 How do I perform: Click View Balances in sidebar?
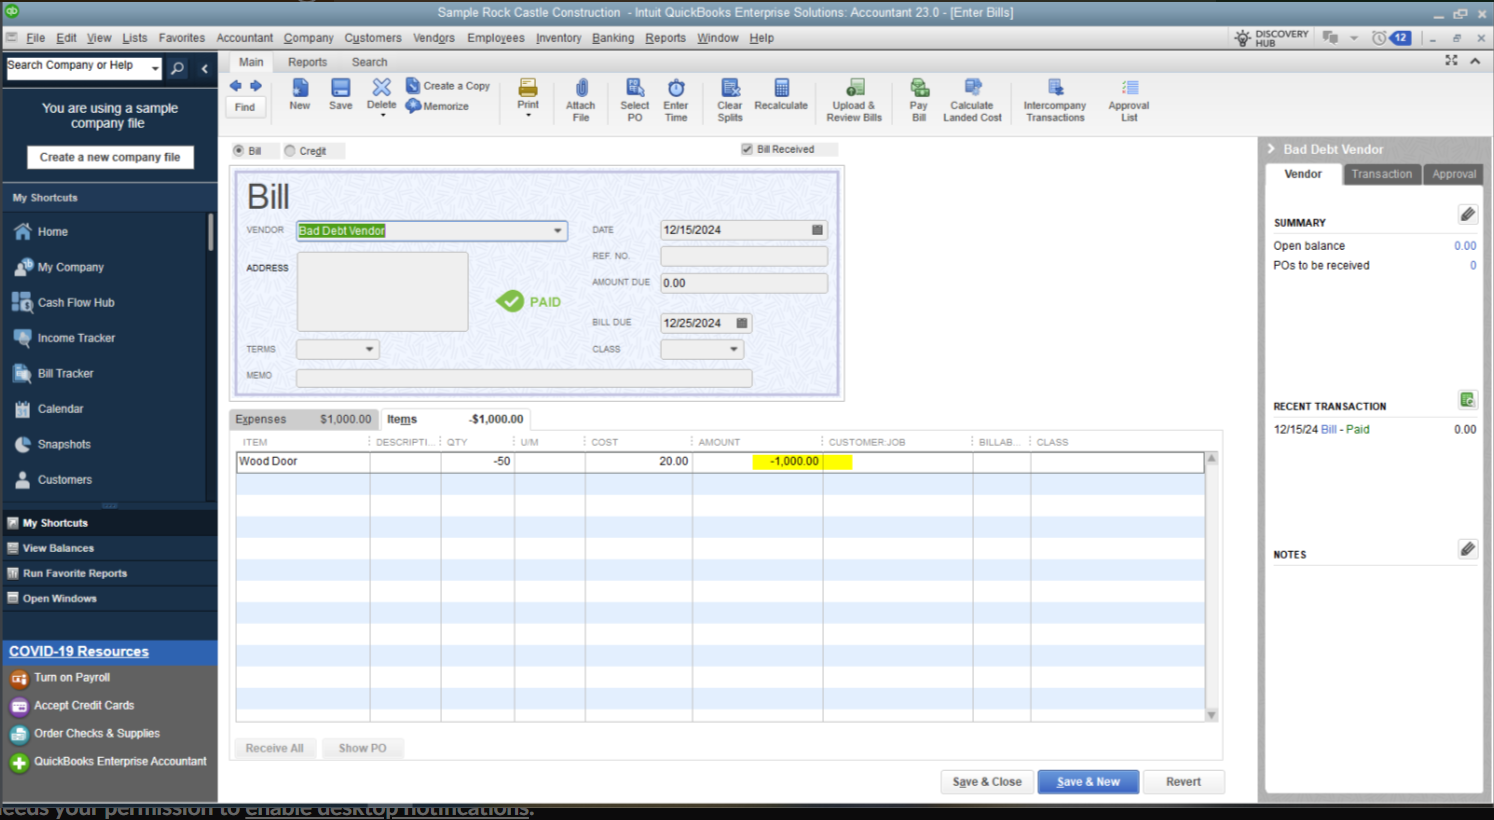tap(58, 548)
